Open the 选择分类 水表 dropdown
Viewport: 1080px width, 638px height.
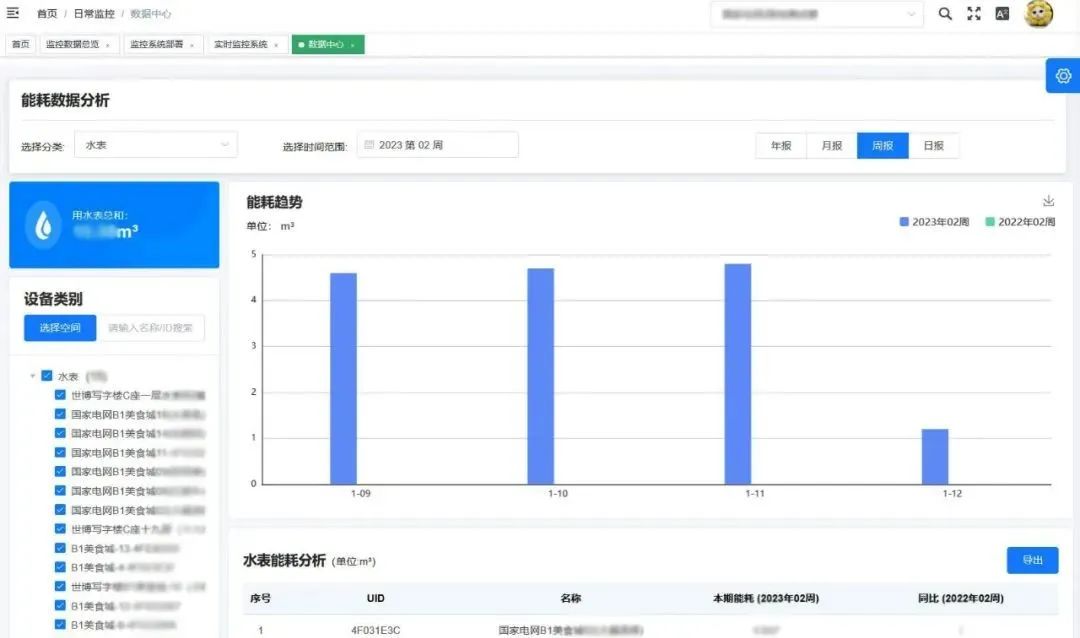pyautogui.click(x=156, y=145)
